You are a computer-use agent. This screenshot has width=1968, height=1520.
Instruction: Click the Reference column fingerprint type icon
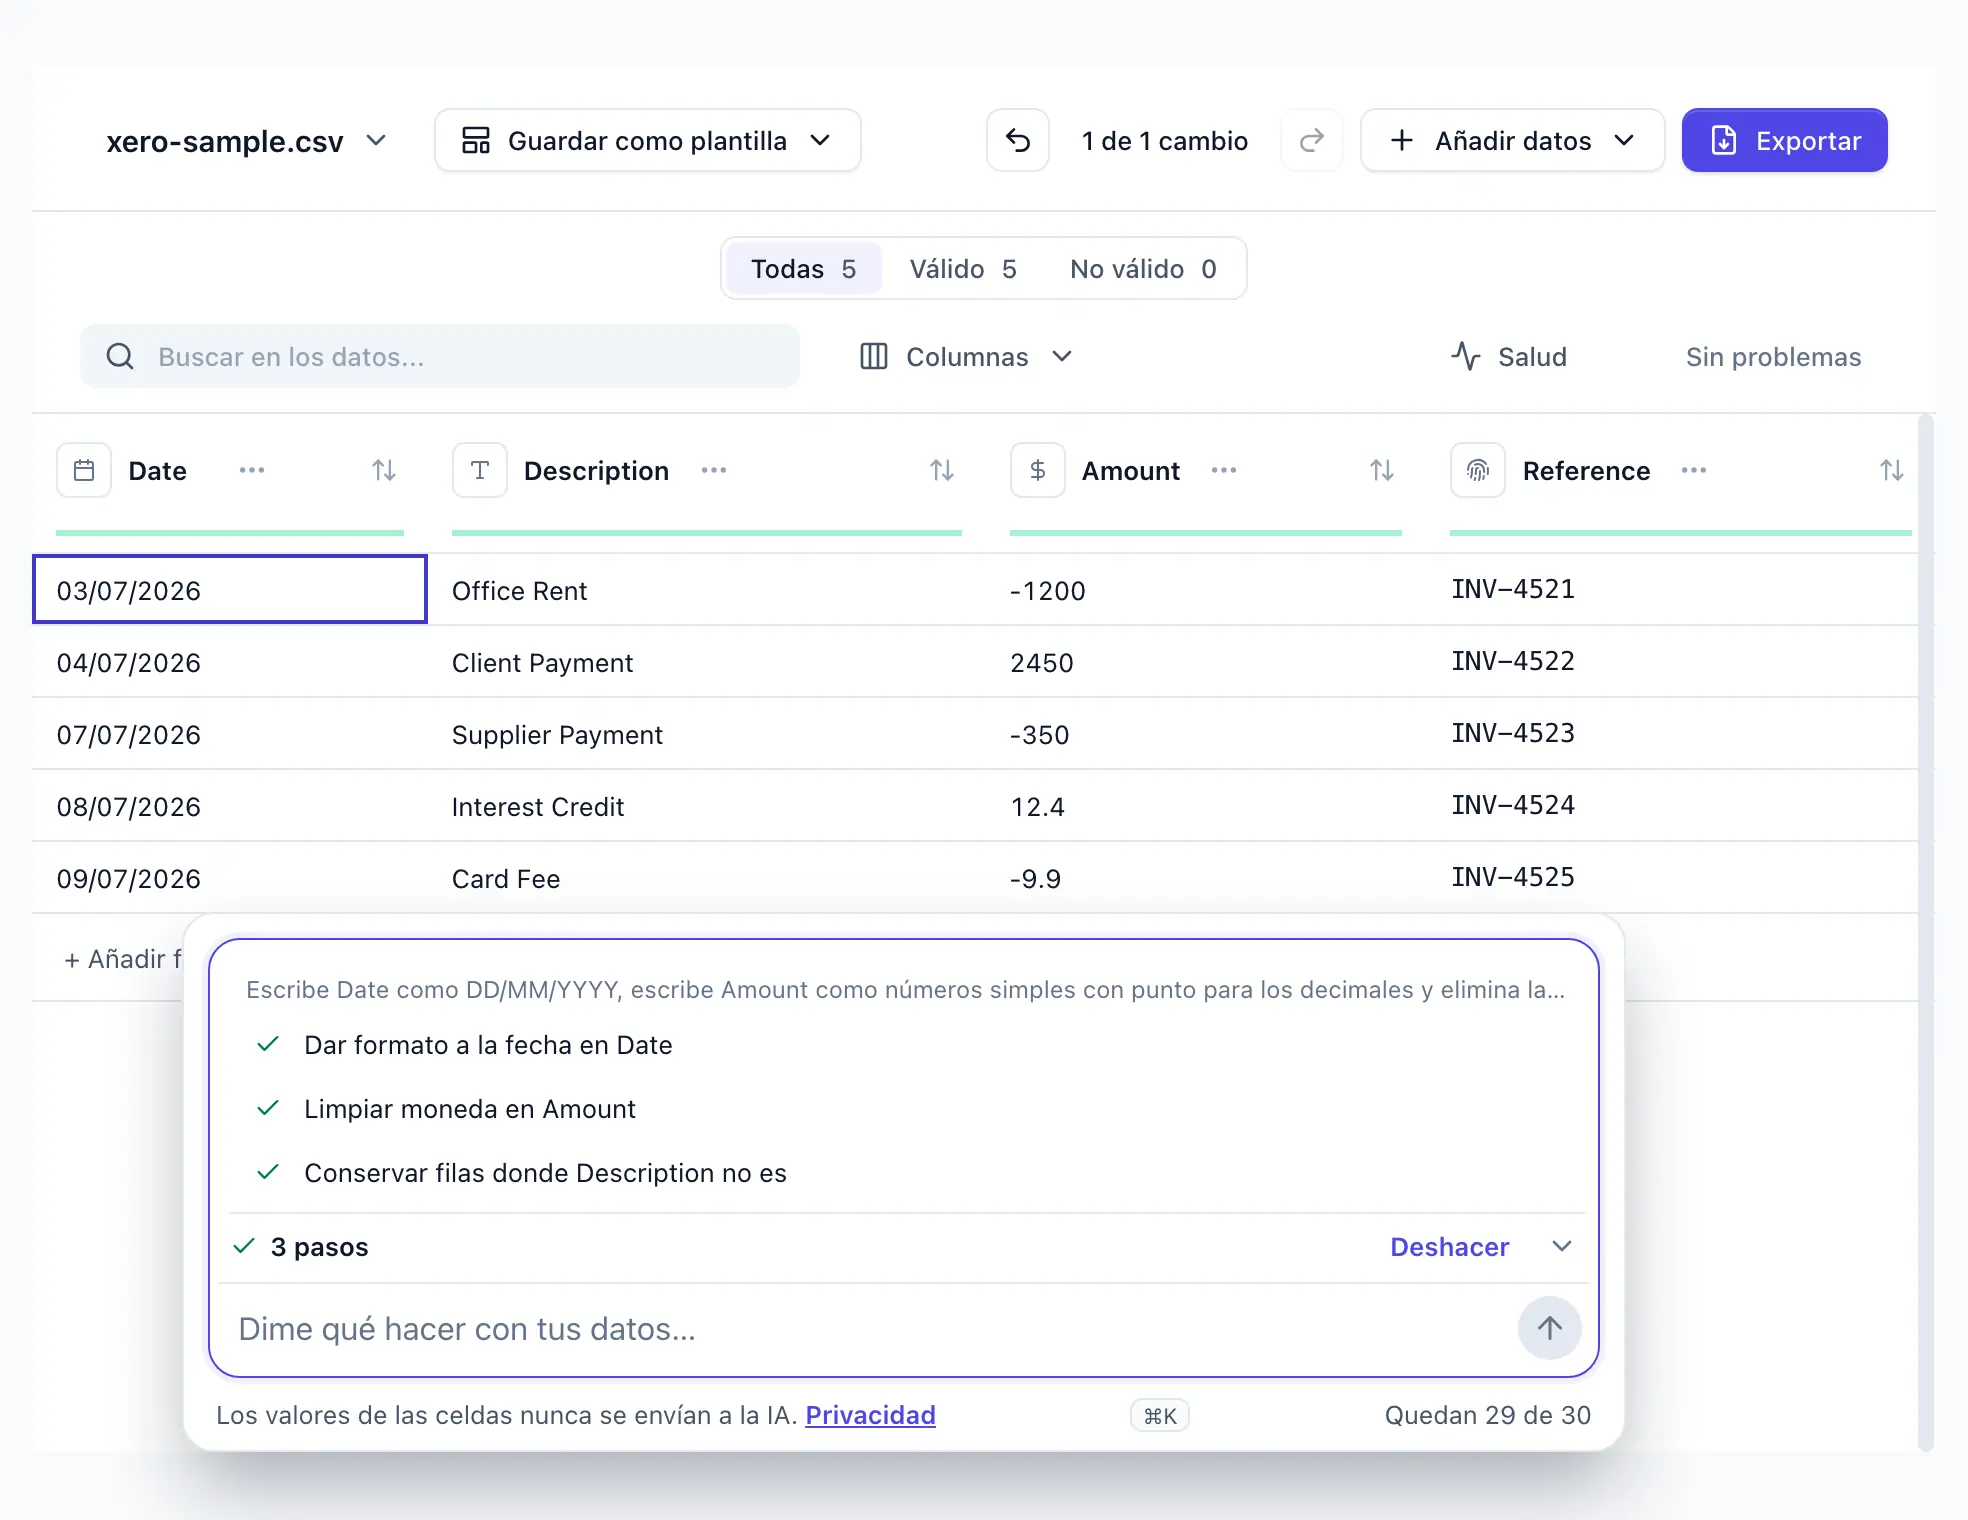(1478, 470)
